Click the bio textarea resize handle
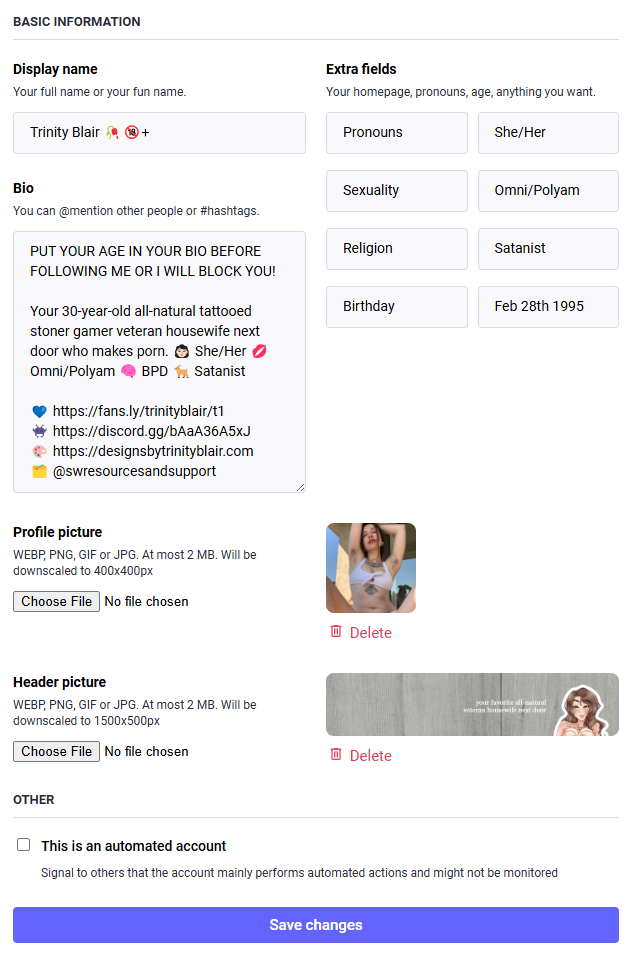Screen dimensions: 633x959 point(300,487)
